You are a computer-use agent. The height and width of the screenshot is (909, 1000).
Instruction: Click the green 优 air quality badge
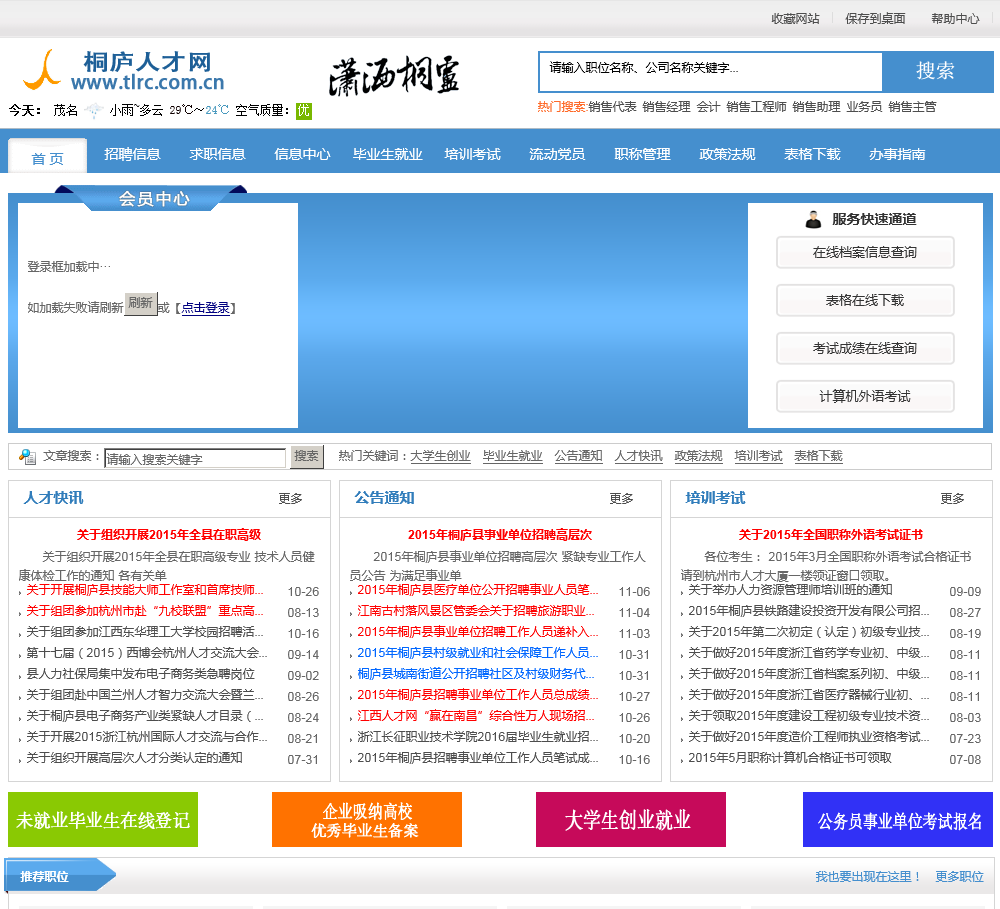pos(303,110)
